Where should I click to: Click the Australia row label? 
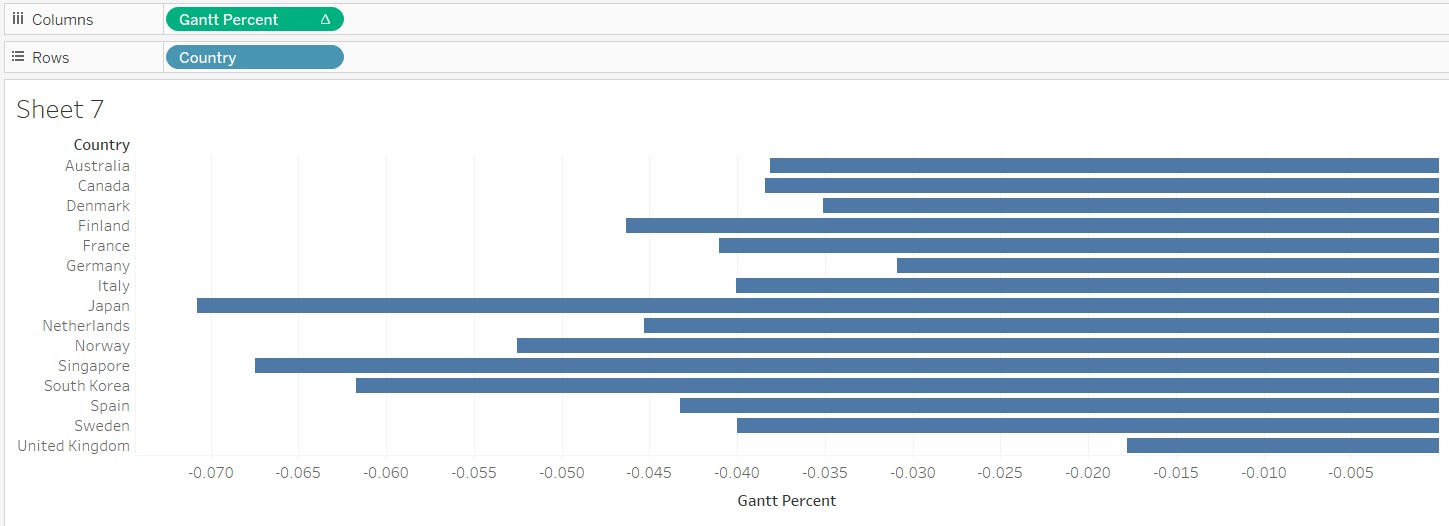[97, 166]
